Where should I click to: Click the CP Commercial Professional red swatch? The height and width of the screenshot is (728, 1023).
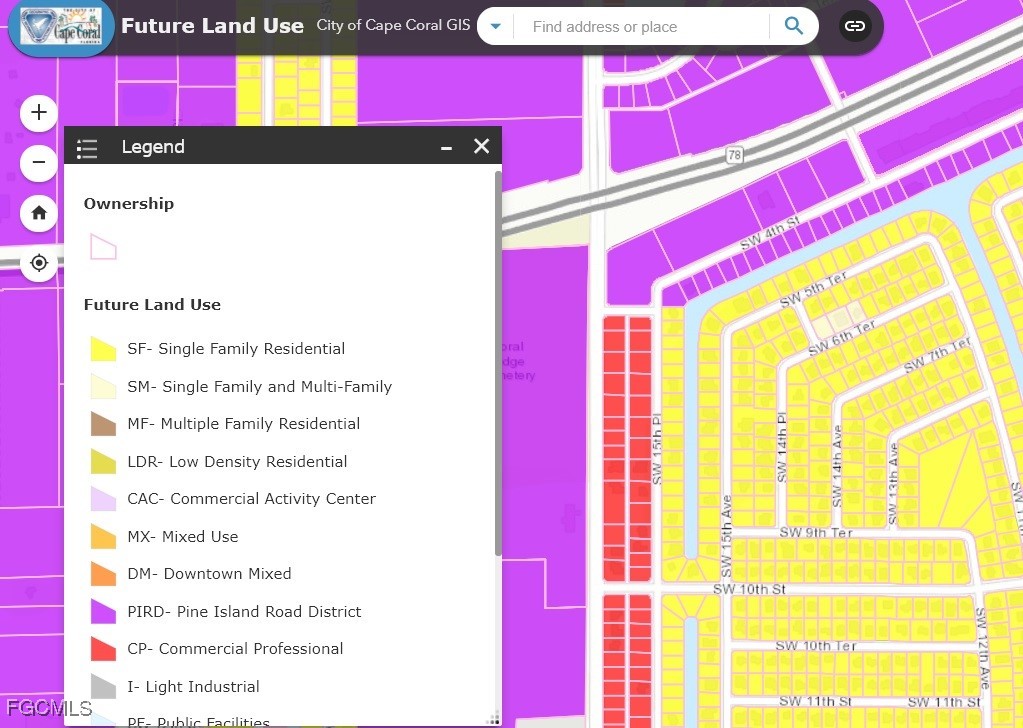[103, 649]
